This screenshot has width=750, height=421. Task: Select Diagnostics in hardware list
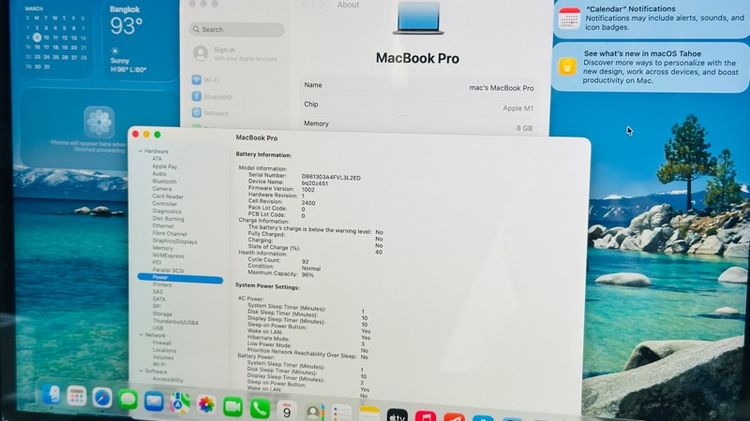point(167,211)
